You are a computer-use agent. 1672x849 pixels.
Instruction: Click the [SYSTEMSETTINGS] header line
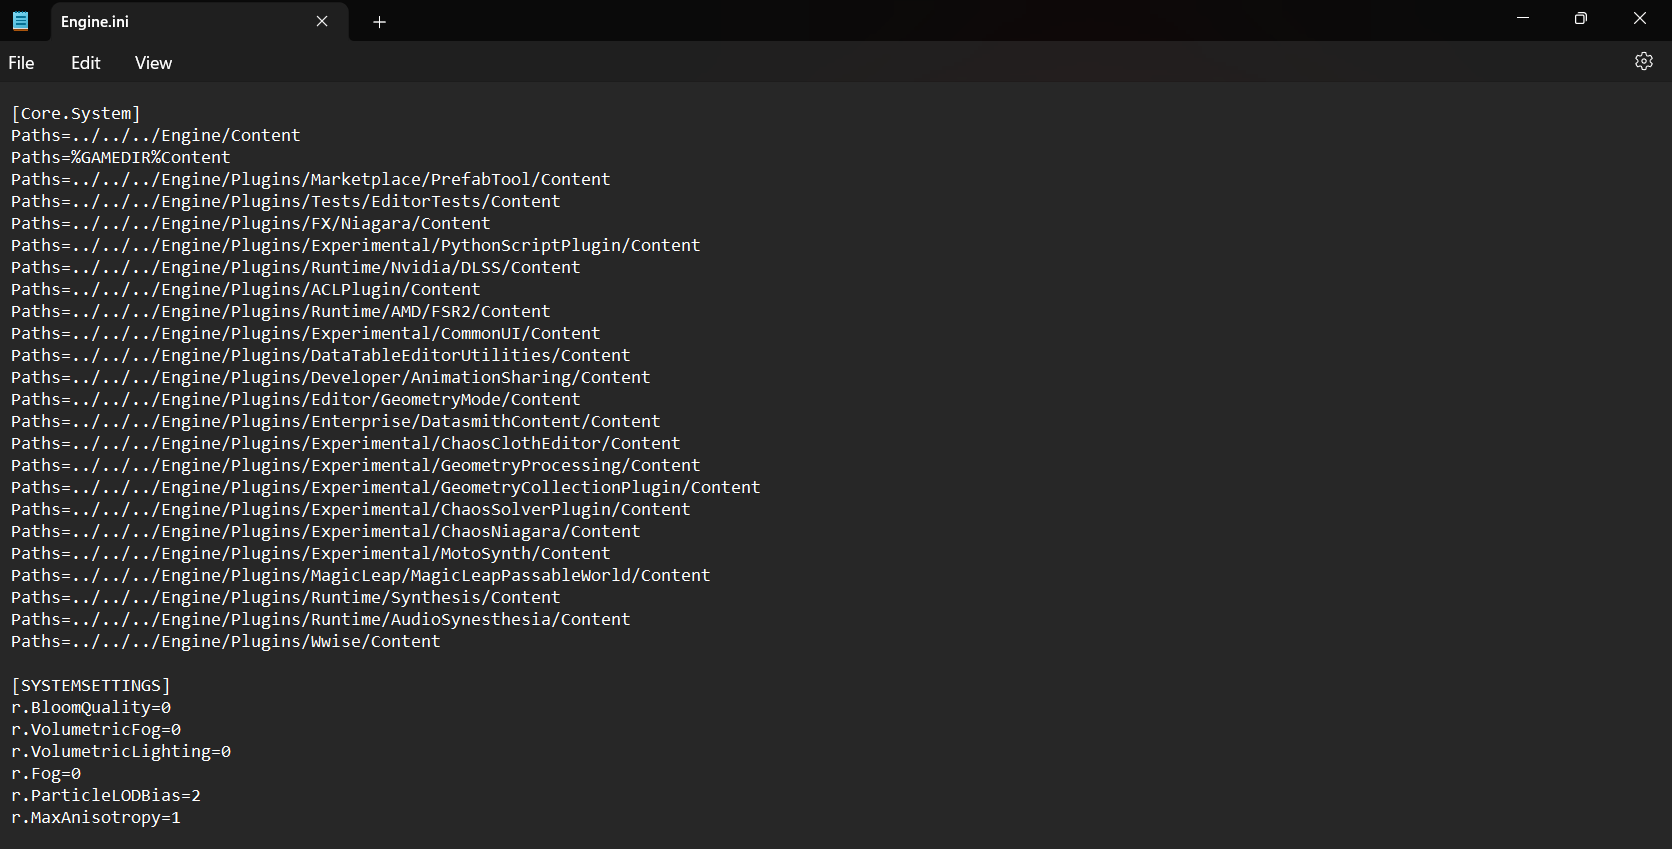pos(90,686)
